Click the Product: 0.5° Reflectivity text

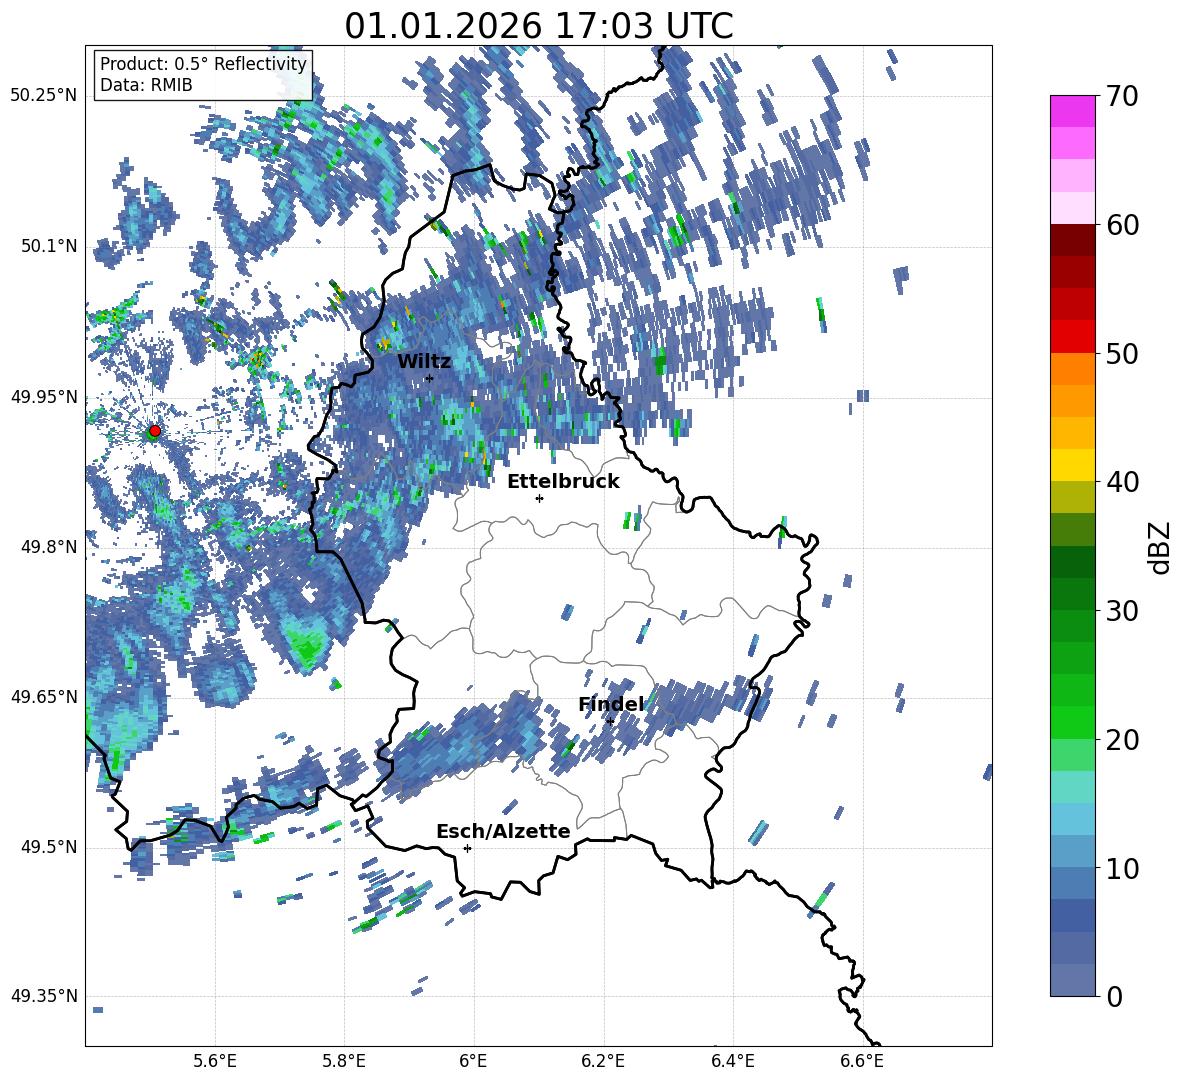pos(203,64)
